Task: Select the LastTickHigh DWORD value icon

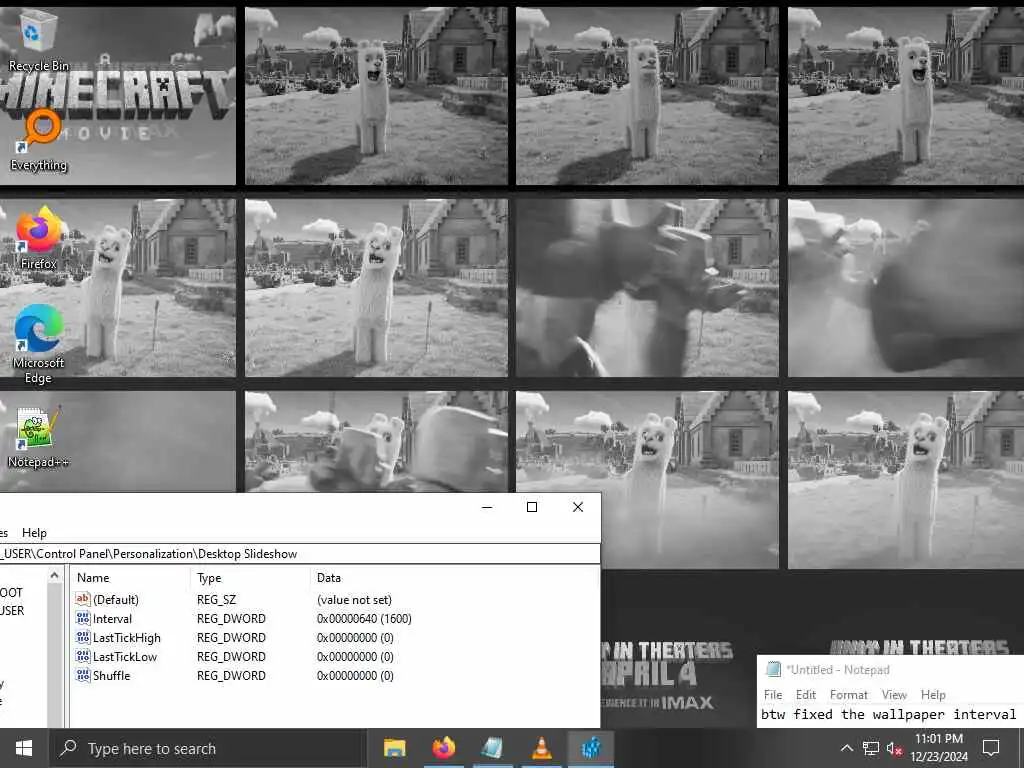Action: [82, 637]
